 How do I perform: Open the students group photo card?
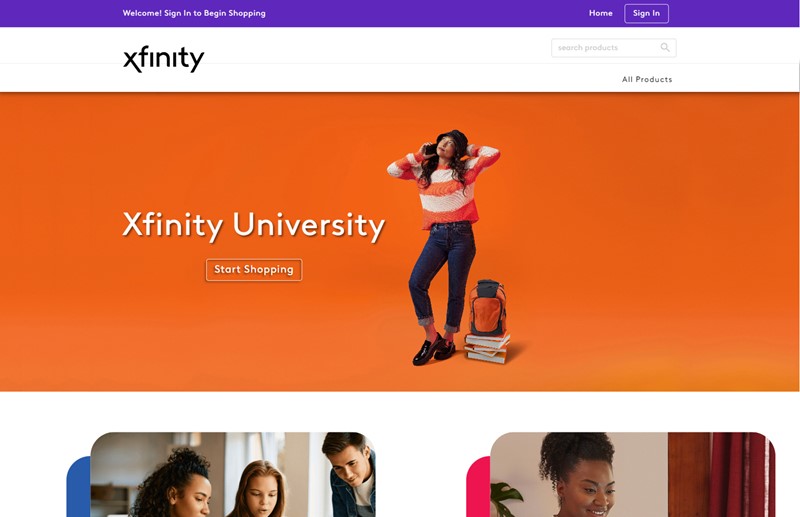click(x=233, y=475)
